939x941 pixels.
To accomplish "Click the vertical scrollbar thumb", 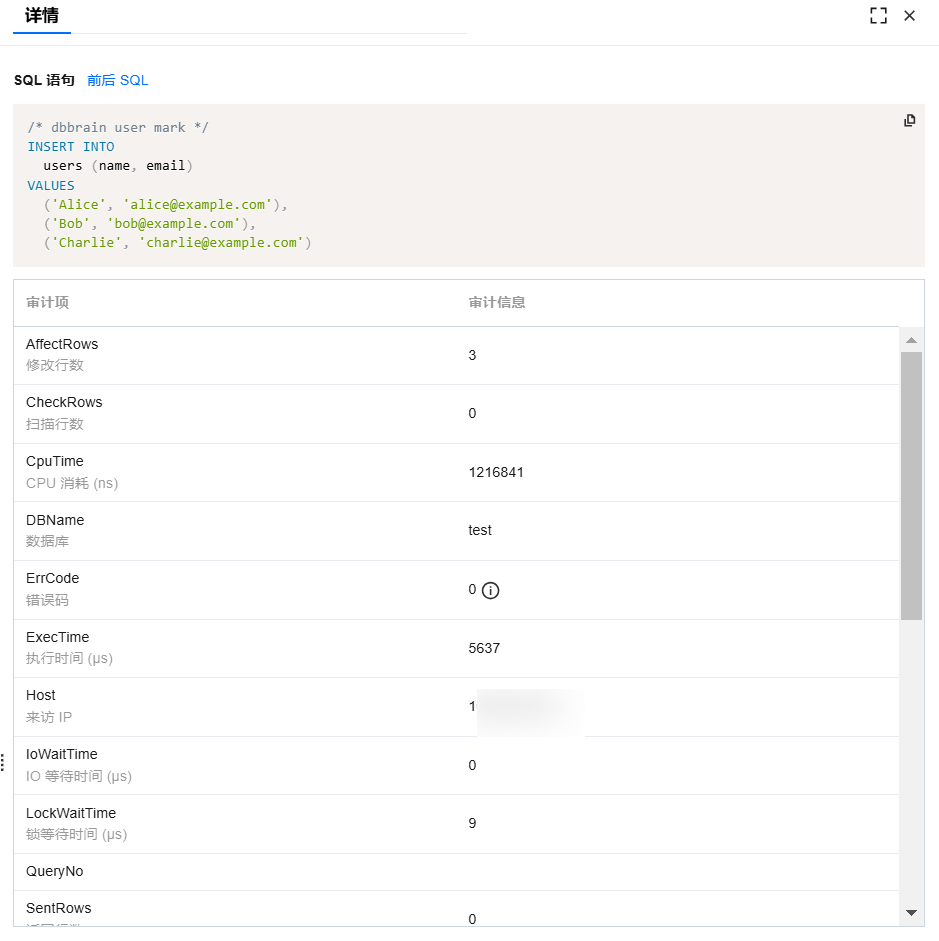I will pyautogui.click(x=910, y=485).
